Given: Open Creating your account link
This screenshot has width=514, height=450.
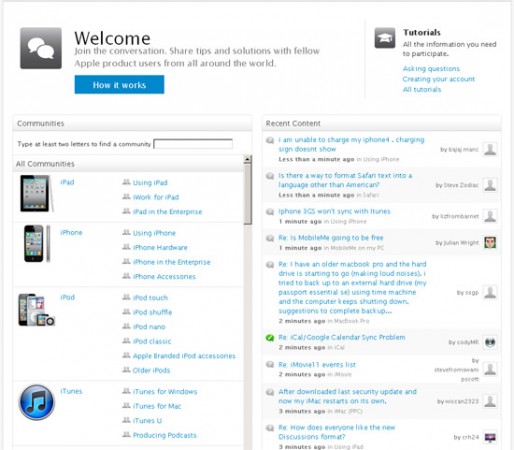Looking at the screenshot, I should click(438, 79).
